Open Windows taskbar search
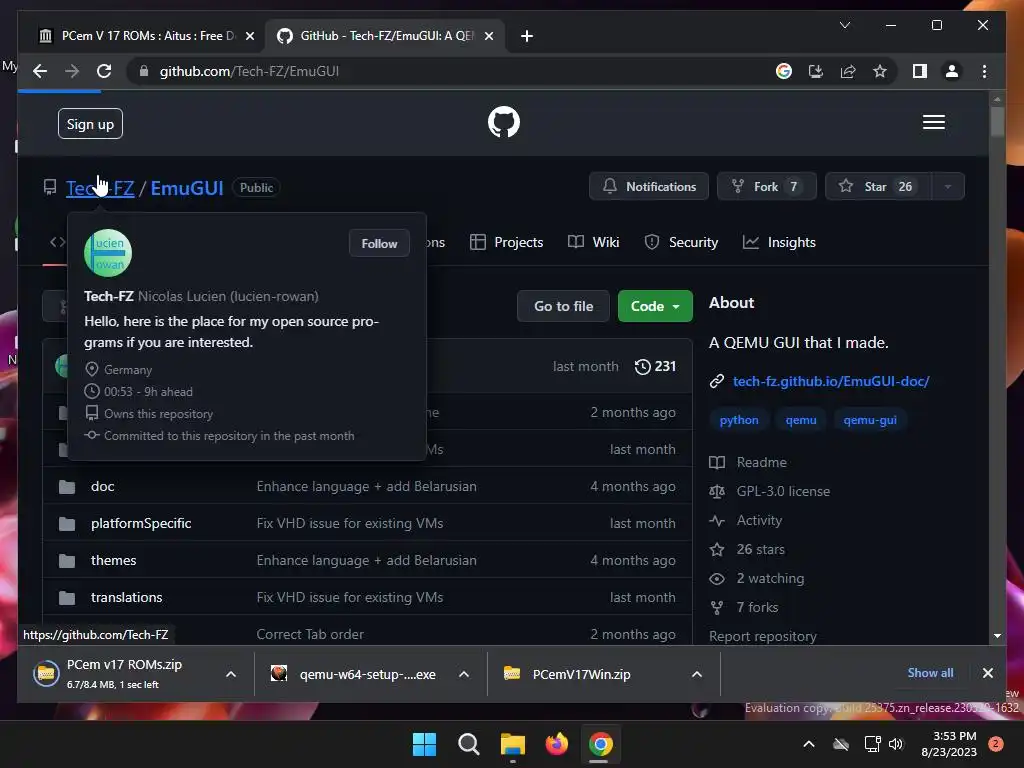1024x768 pixels. [468, 744]
